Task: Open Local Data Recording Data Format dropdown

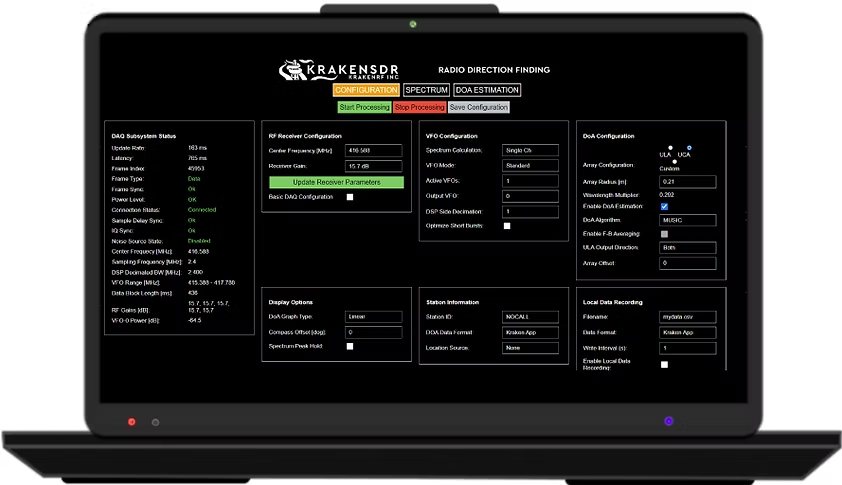Action: coord(687,332)
